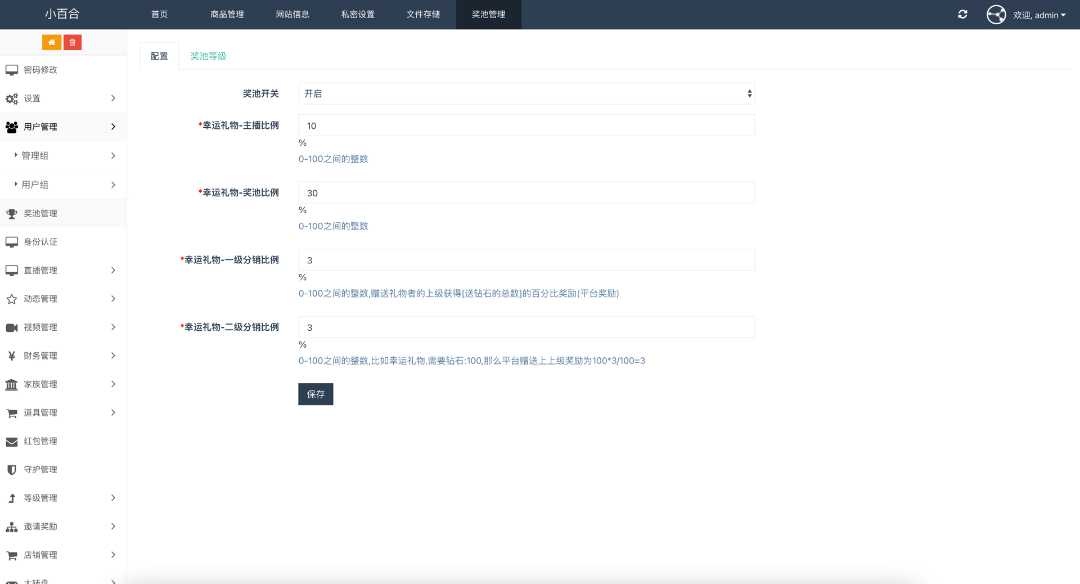Expand the 财务管理 chevron
The image size is (1080, 584).
(x=113, y=355)
